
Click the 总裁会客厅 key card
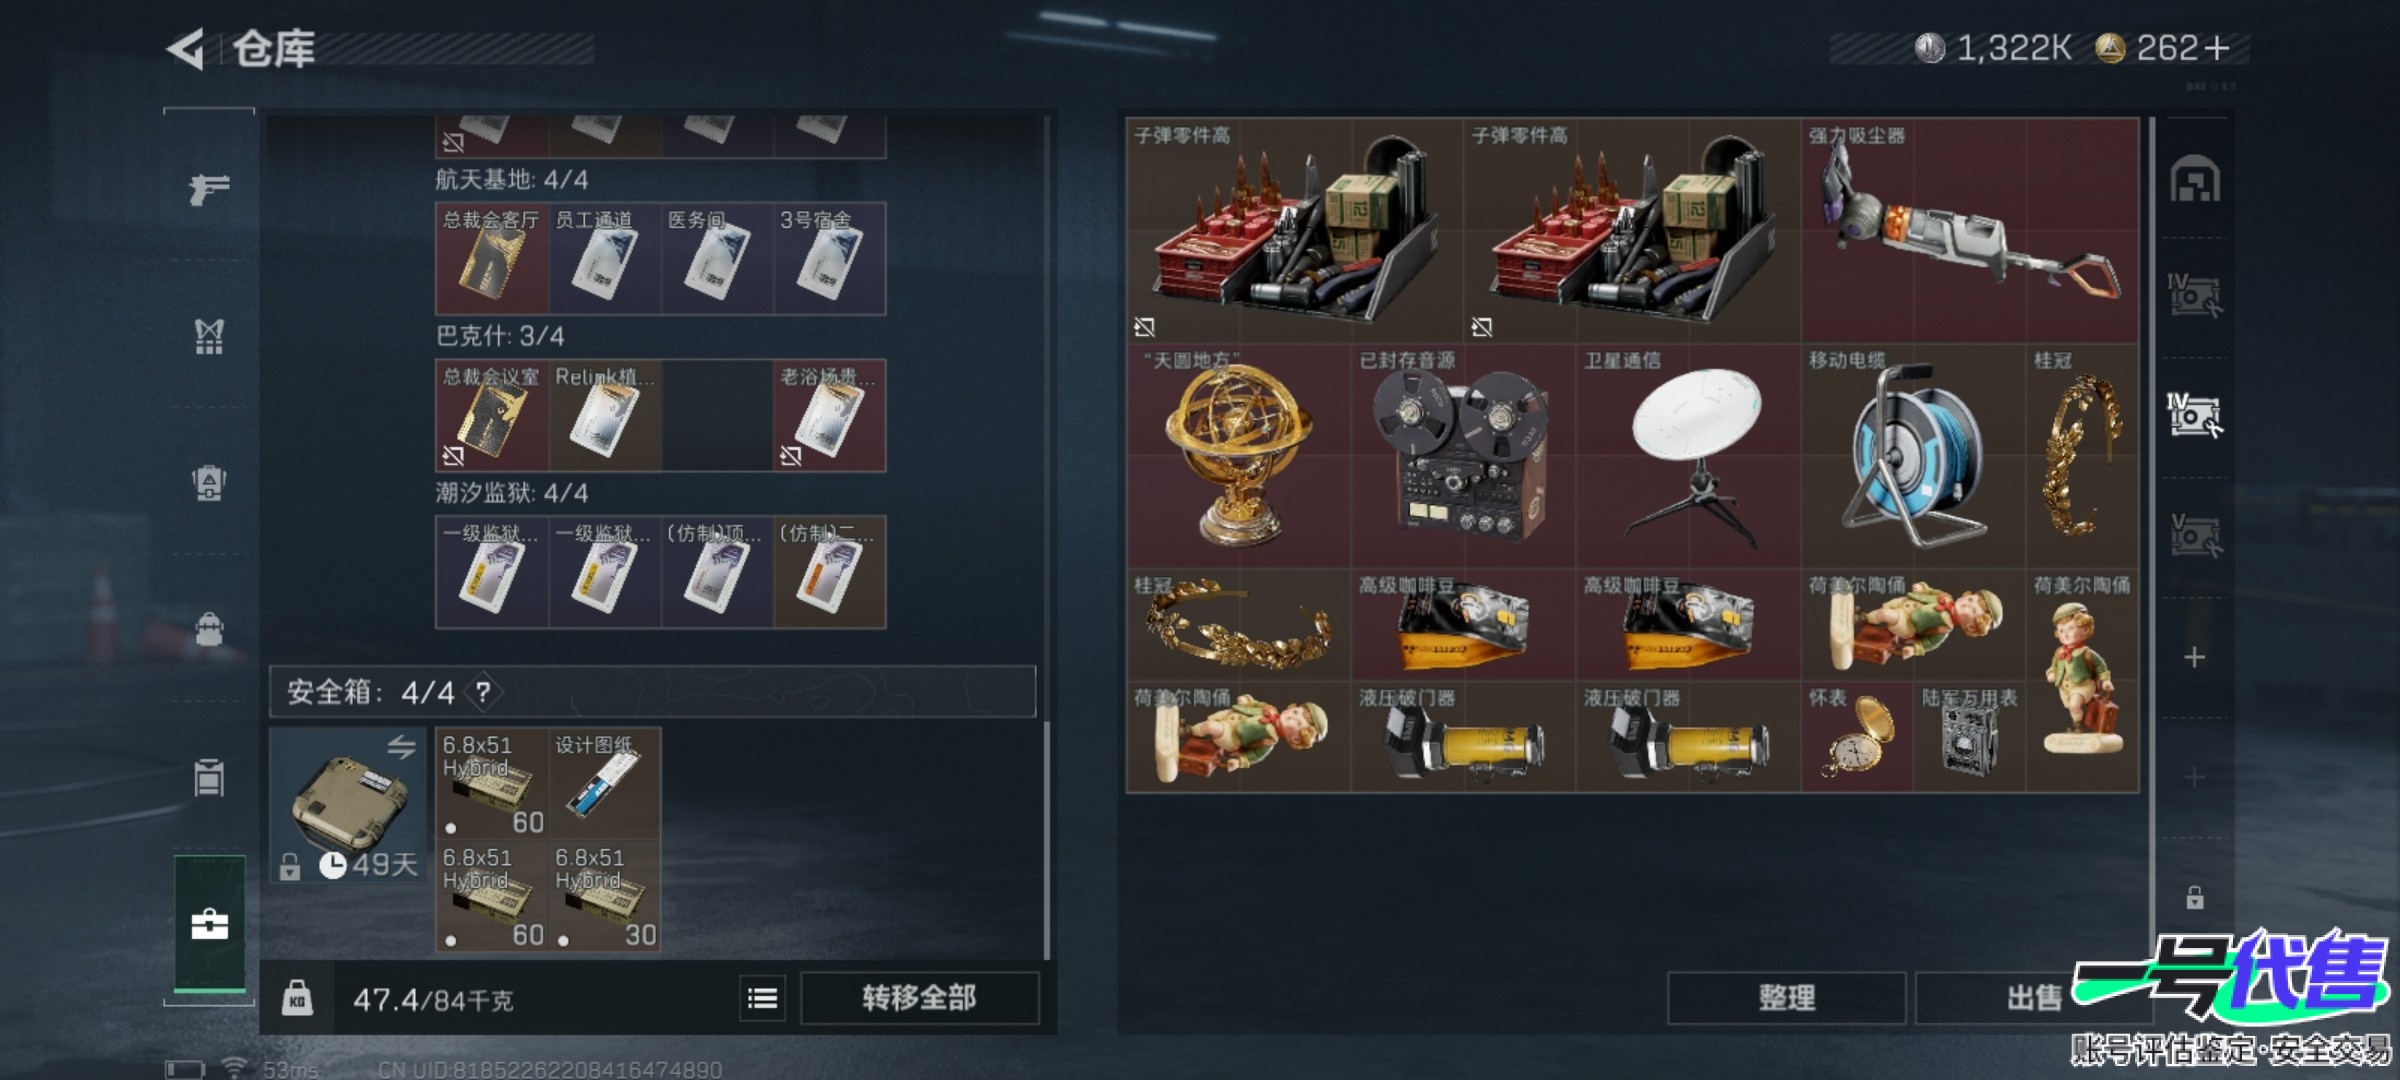tap(491, 258)
